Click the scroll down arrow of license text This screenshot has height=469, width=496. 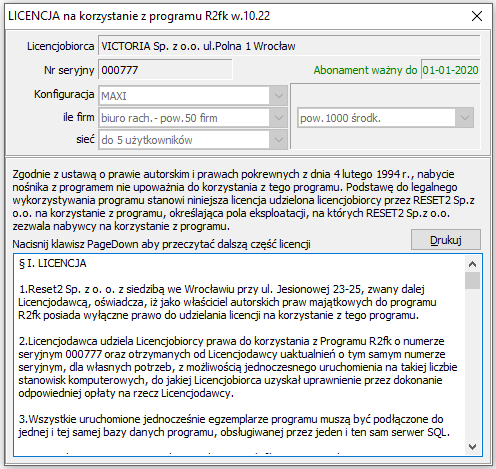pyautogui.click(x=472, y=447)
